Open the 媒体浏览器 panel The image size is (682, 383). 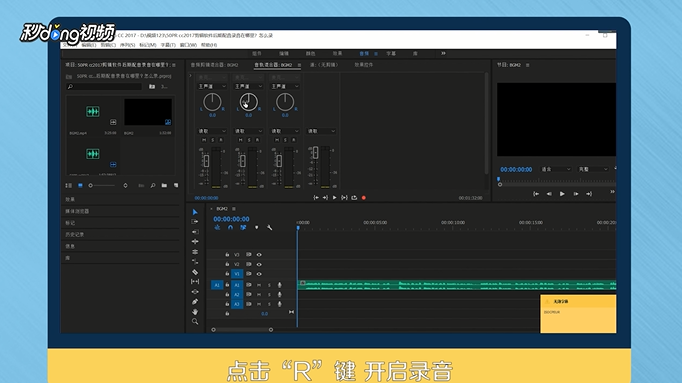pos(77,211)
